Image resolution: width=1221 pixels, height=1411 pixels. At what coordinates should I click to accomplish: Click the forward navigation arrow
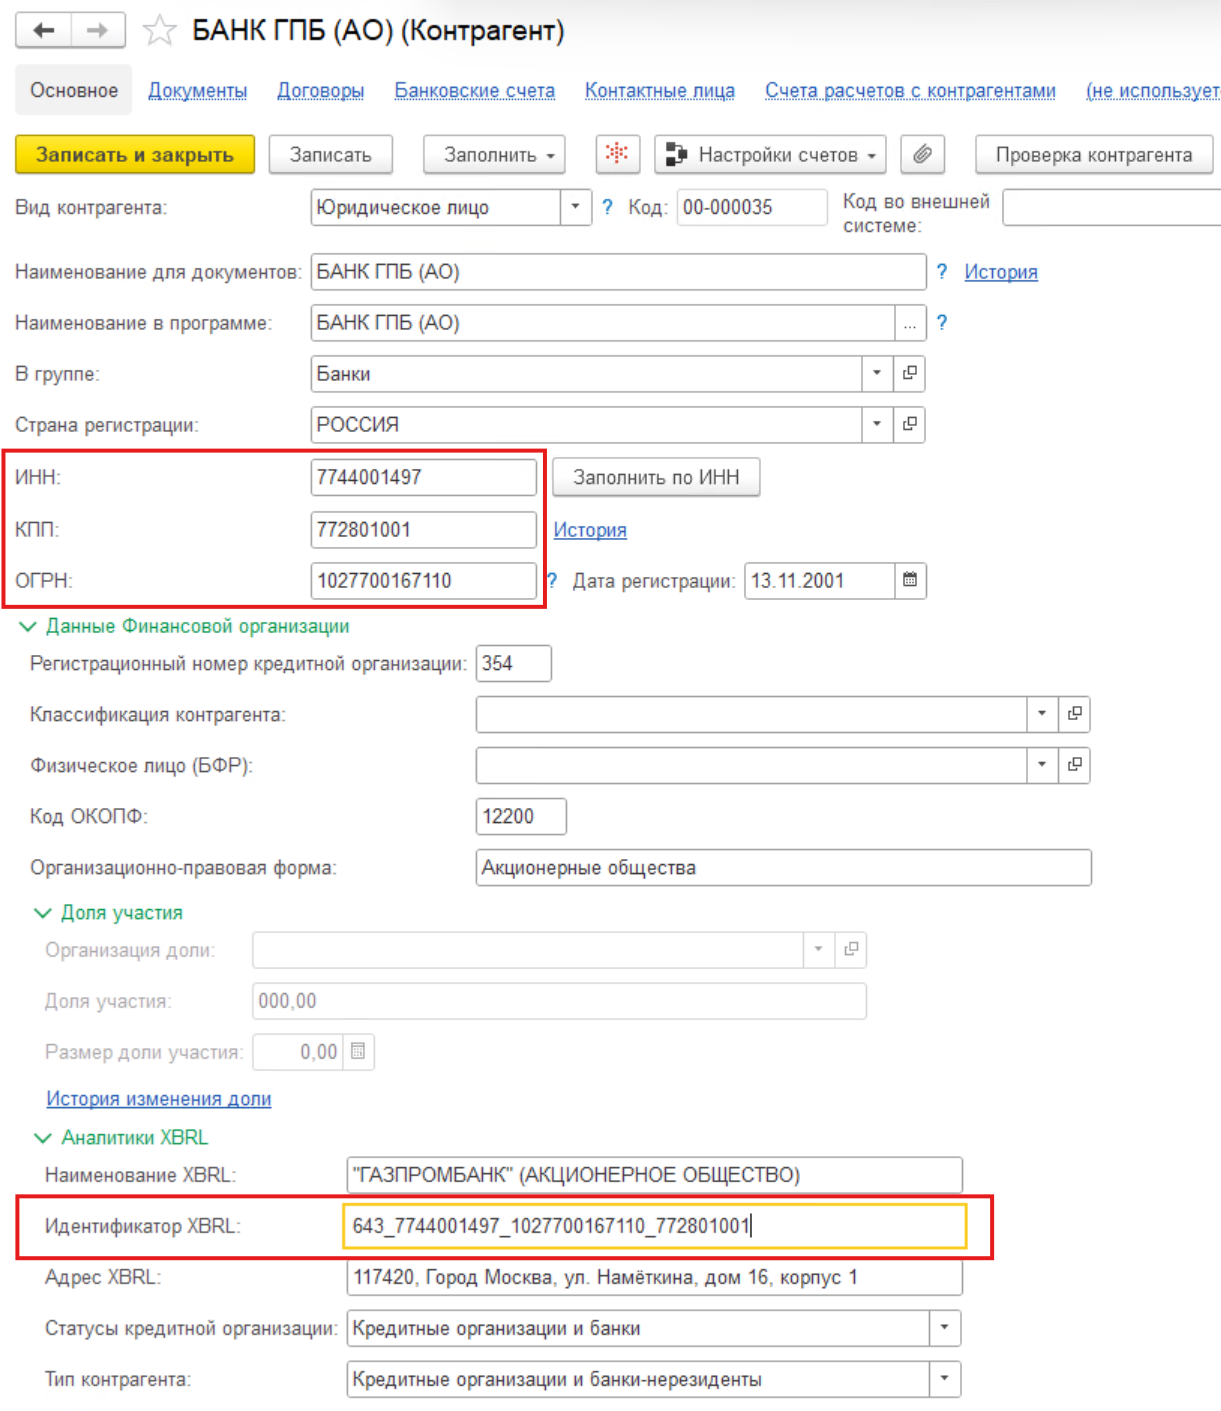97,30
